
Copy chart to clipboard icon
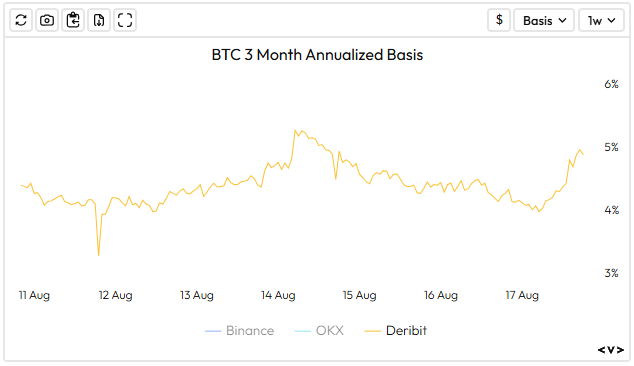73,20
